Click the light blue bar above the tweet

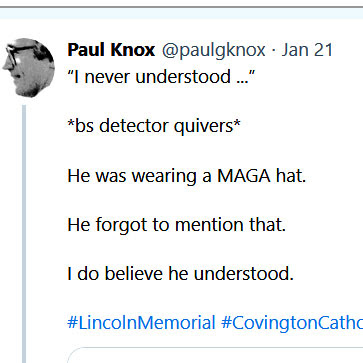point(181,14)
